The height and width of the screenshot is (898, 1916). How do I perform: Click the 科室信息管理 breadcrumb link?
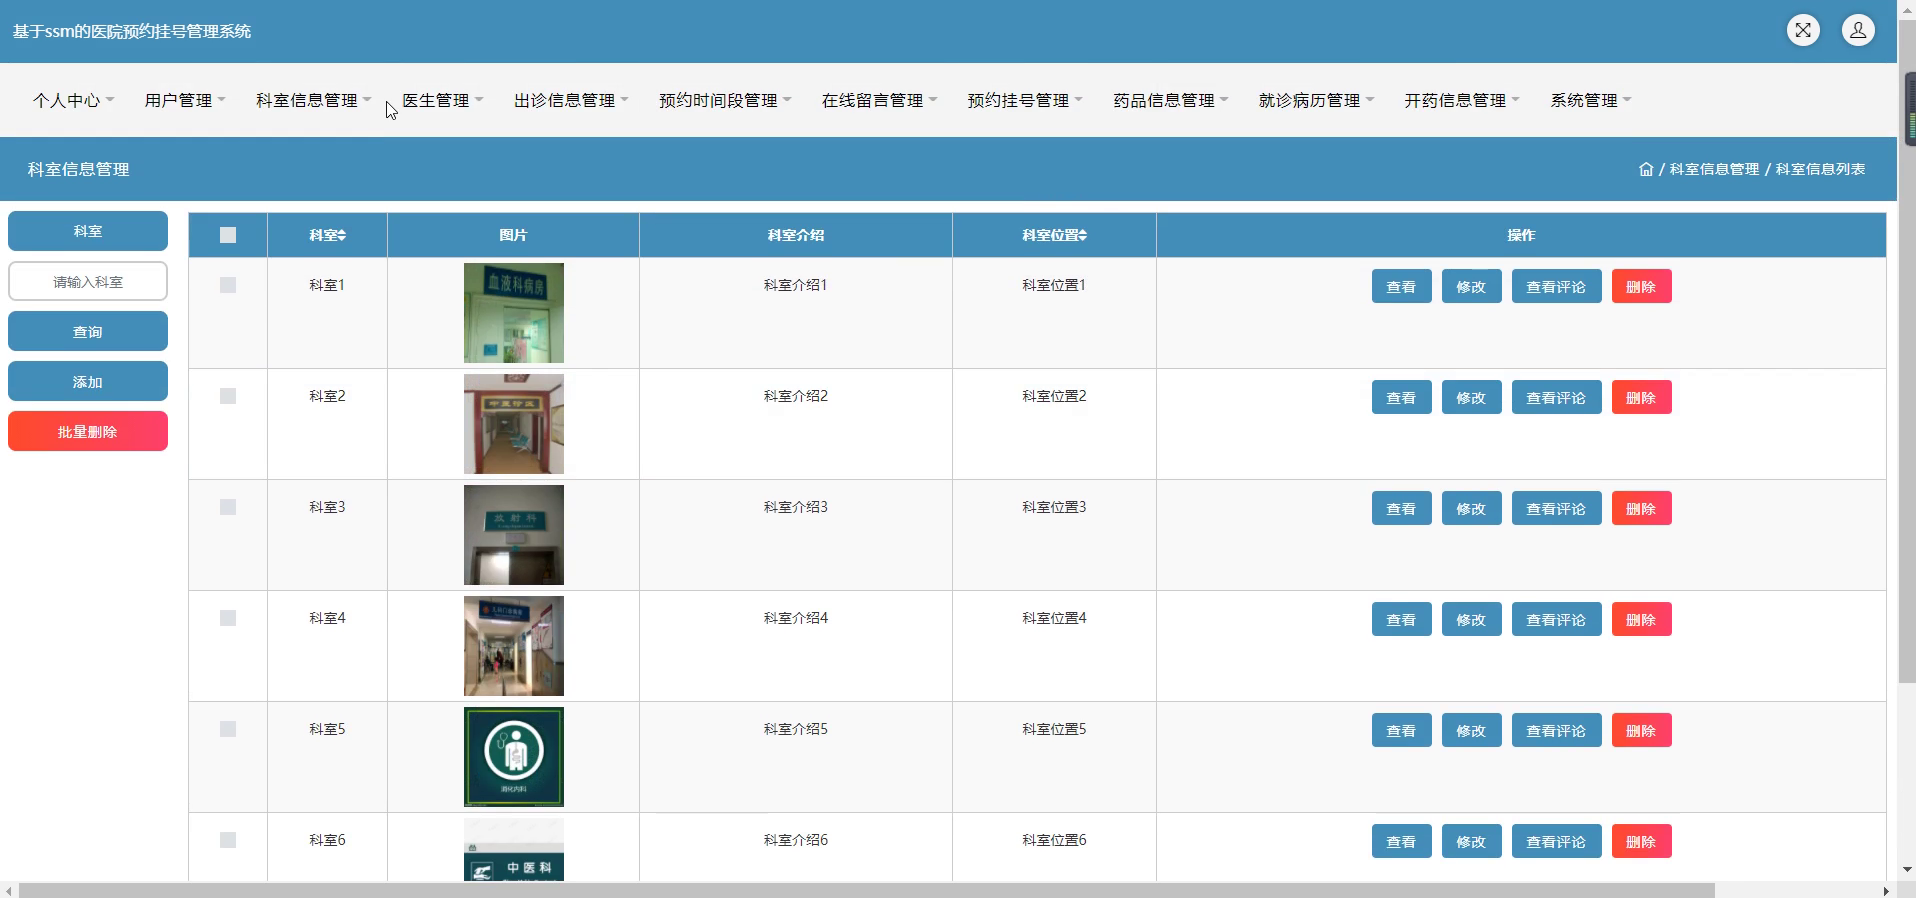pyautogui.click(x=1714, y=169)
